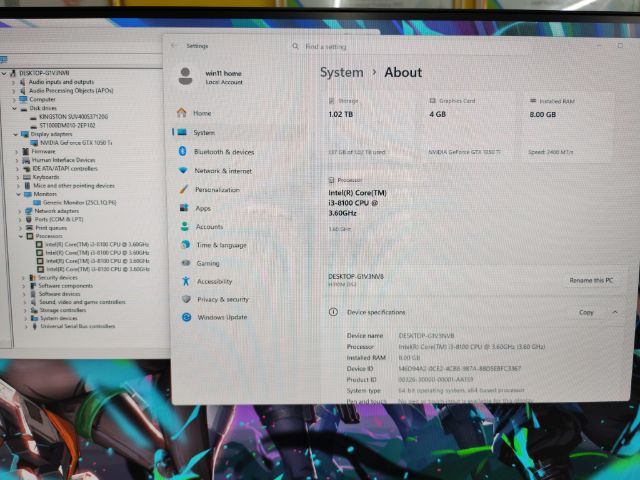Viewport: 640px width, 480px height.
Task: Collapse Disk drives in Device Manager
Action: point(14,108)
